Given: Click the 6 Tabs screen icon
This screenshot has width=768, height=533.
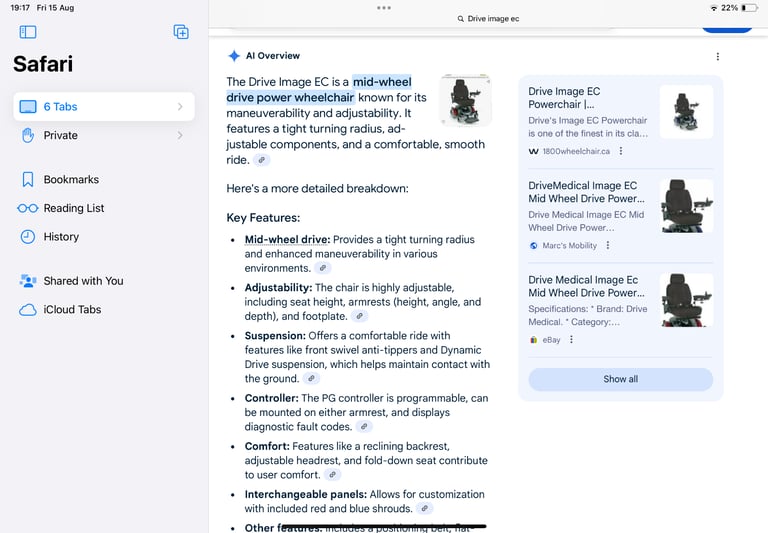Looking at the screenshot, I should click(x=28, y=106).
